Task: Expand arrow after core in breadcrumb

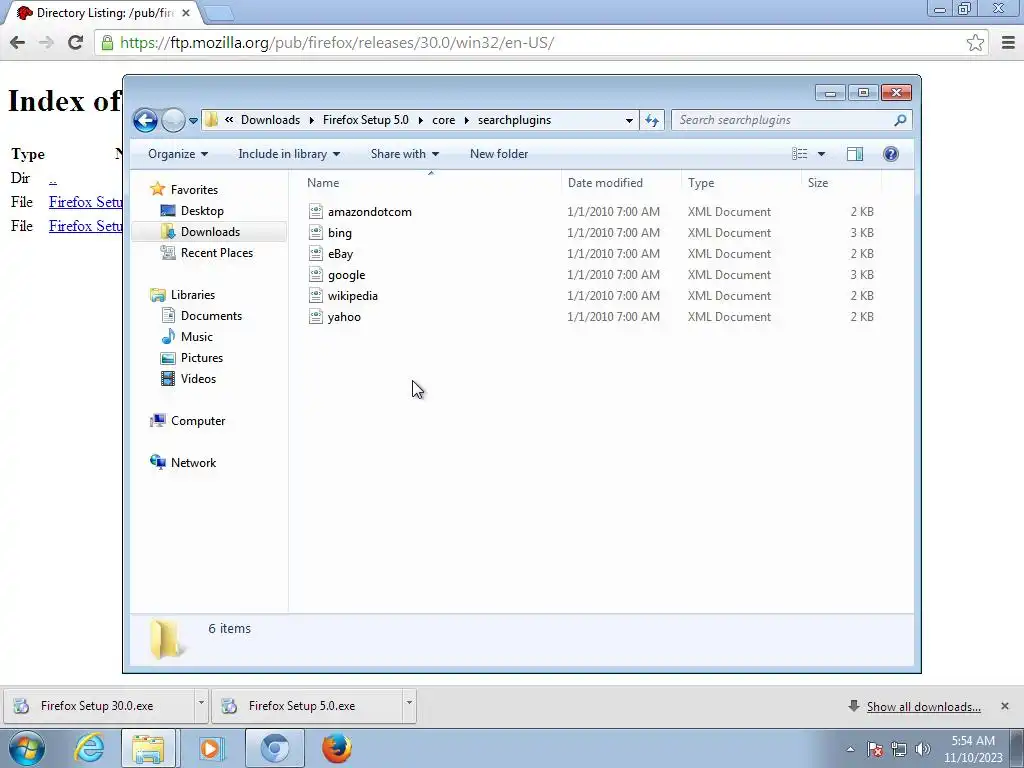Action: pos(467,120)
